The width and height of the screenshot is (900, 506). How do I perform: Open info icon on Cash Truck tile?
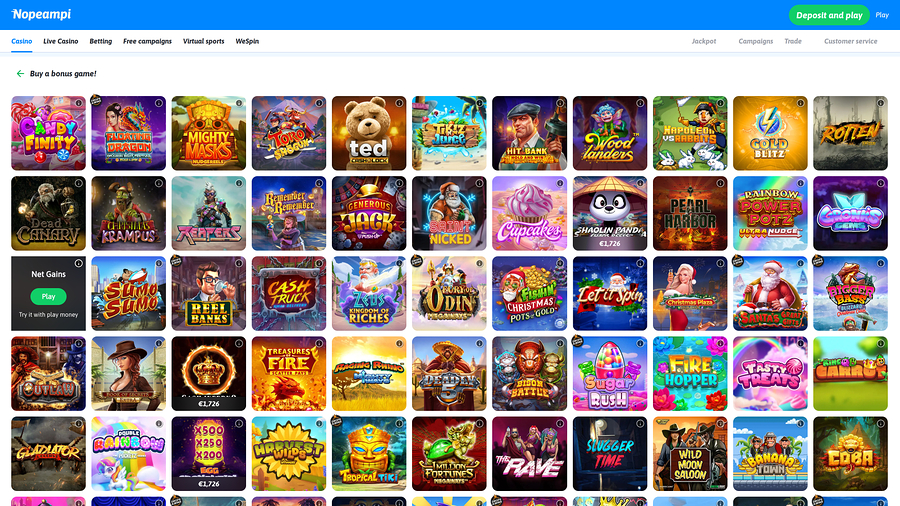(x=319, y=263)
